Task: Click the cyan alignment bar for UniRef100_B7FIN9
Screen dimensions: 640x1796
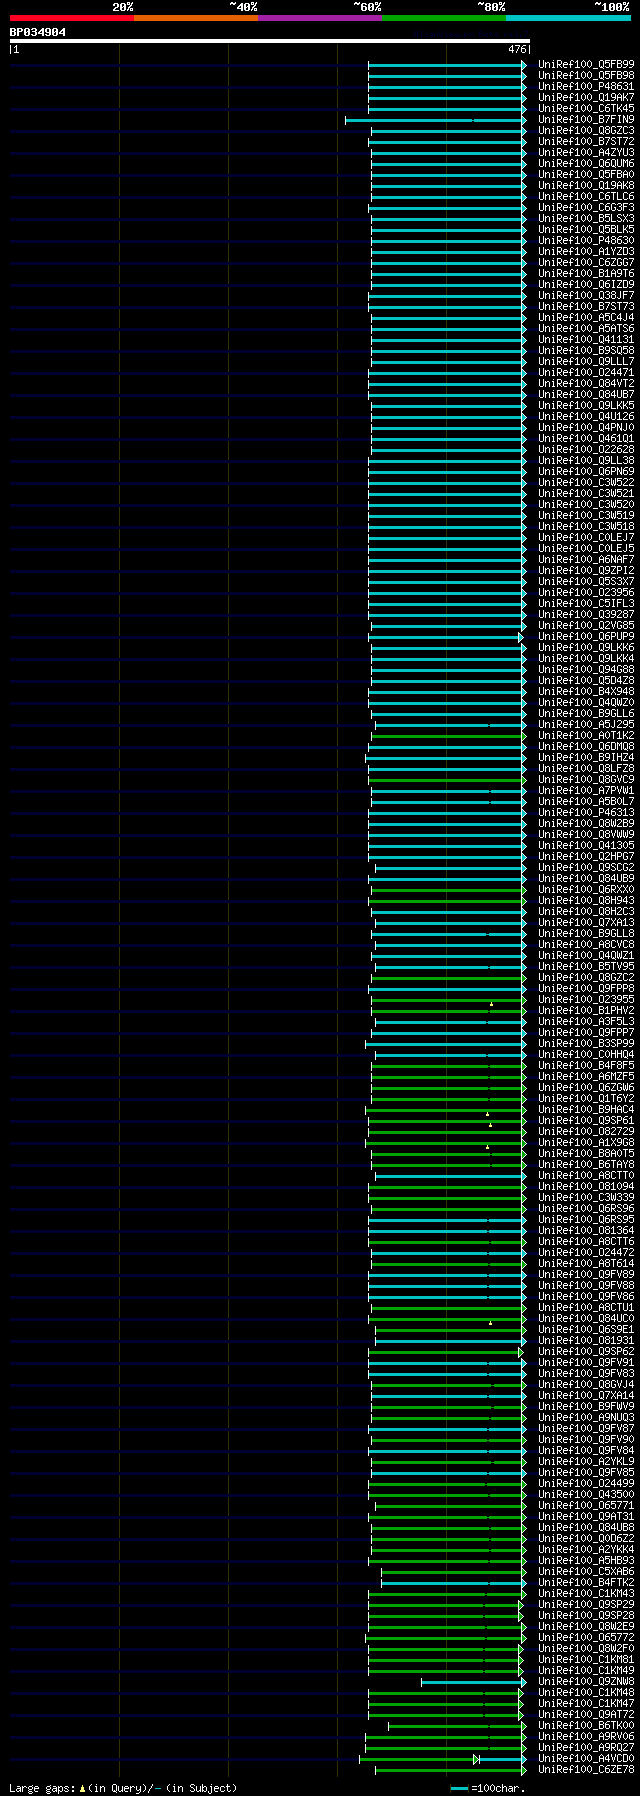Action: [x=435, y=120]
